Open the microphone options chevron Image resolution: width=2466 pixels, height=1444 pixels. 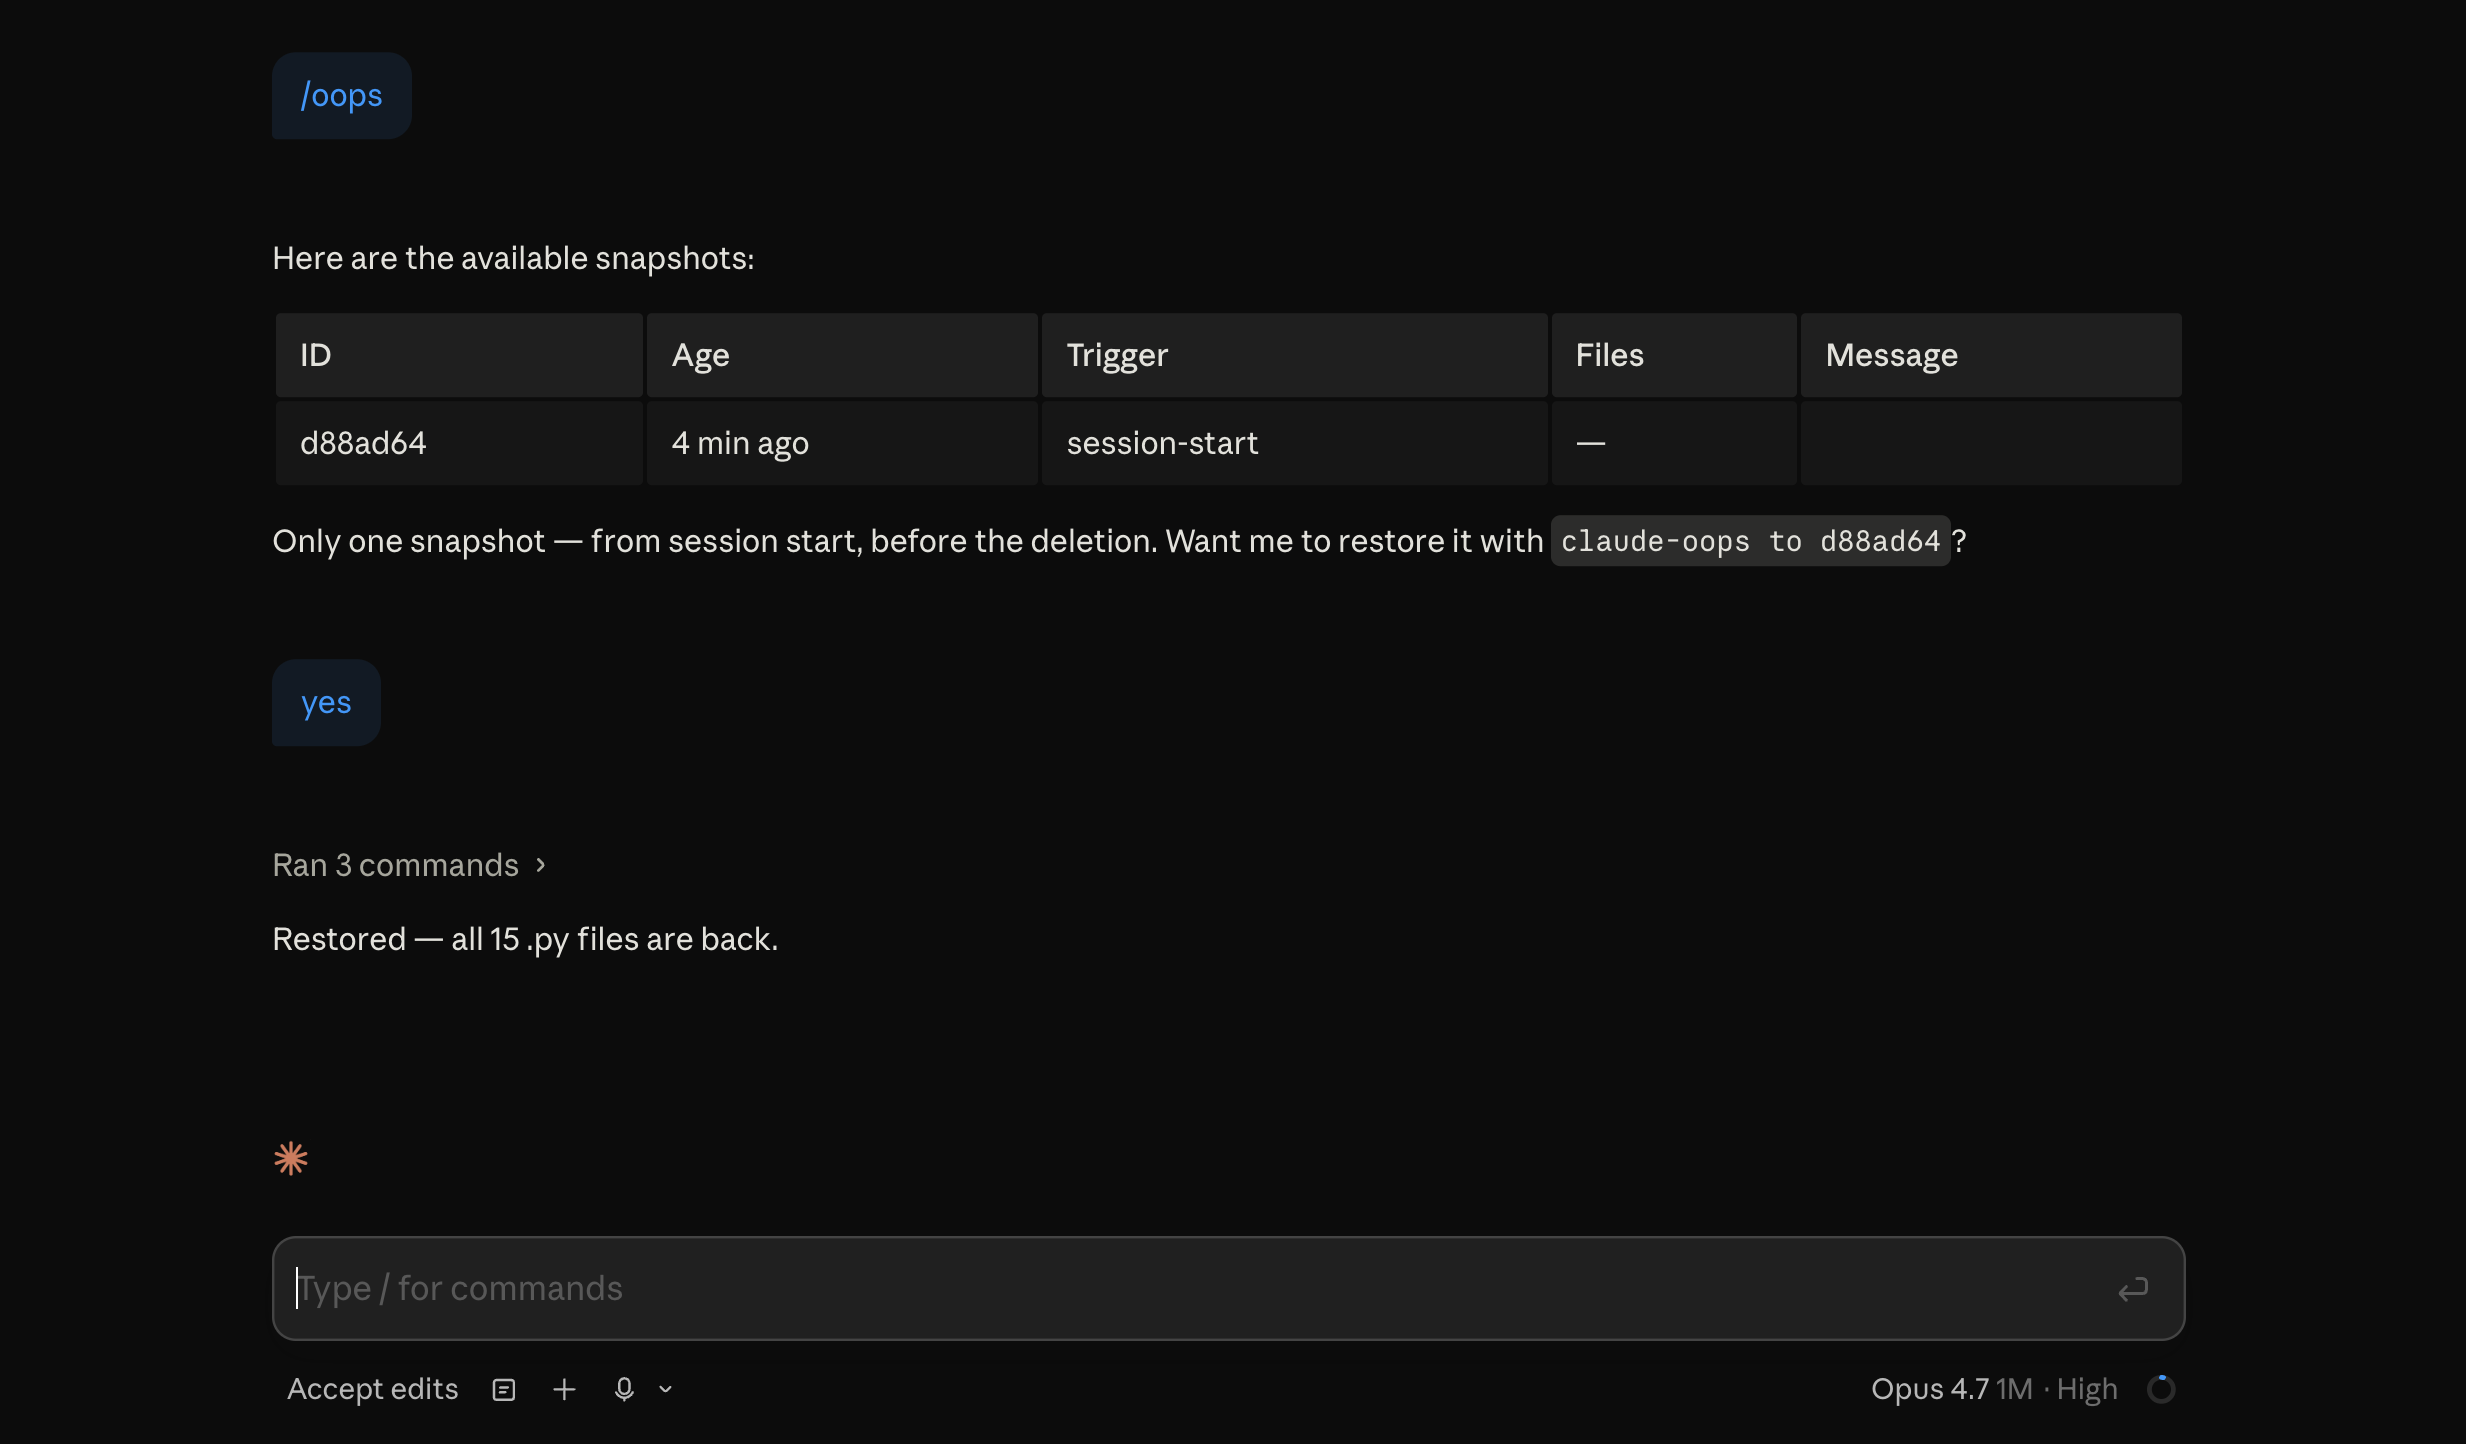coord(666,1389)
